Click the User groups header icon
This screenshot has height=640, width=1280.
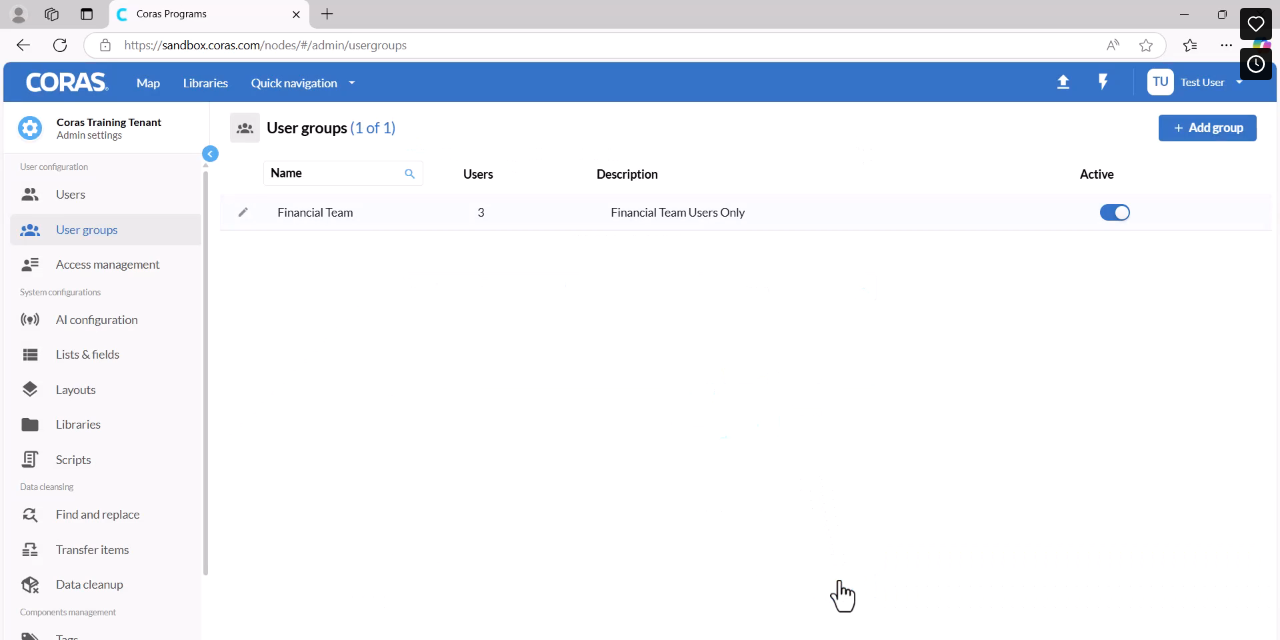245,128
